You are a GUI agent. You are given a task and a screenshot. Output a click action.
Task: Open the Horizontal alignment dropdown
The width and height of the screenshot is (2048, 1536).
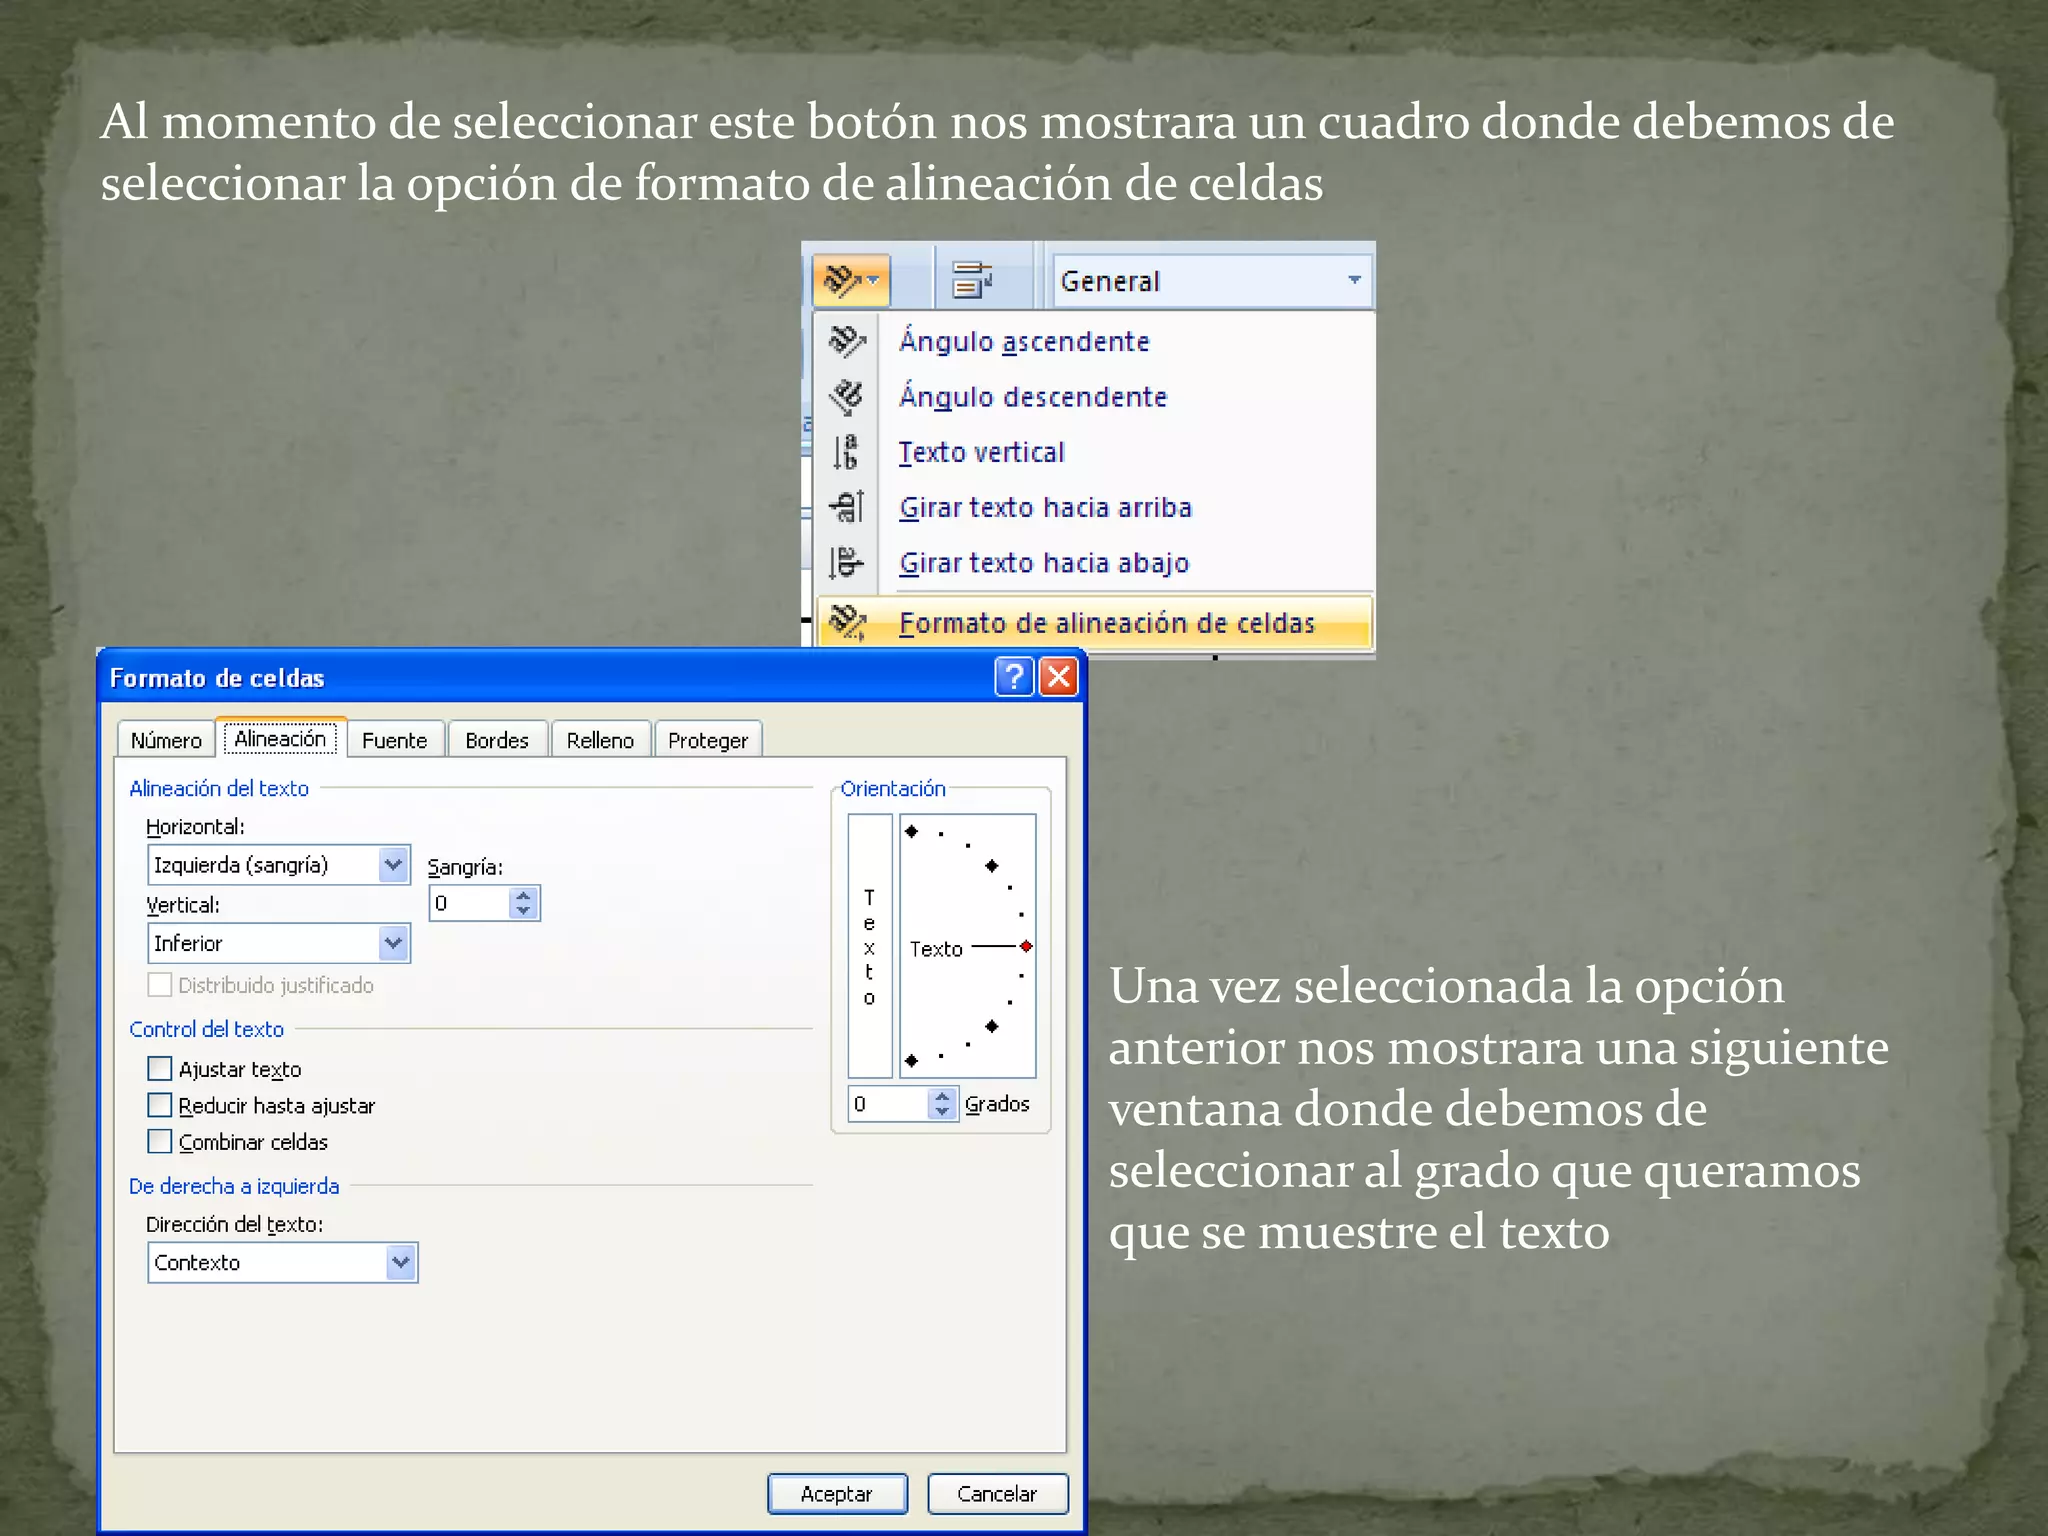click(394, 865)
